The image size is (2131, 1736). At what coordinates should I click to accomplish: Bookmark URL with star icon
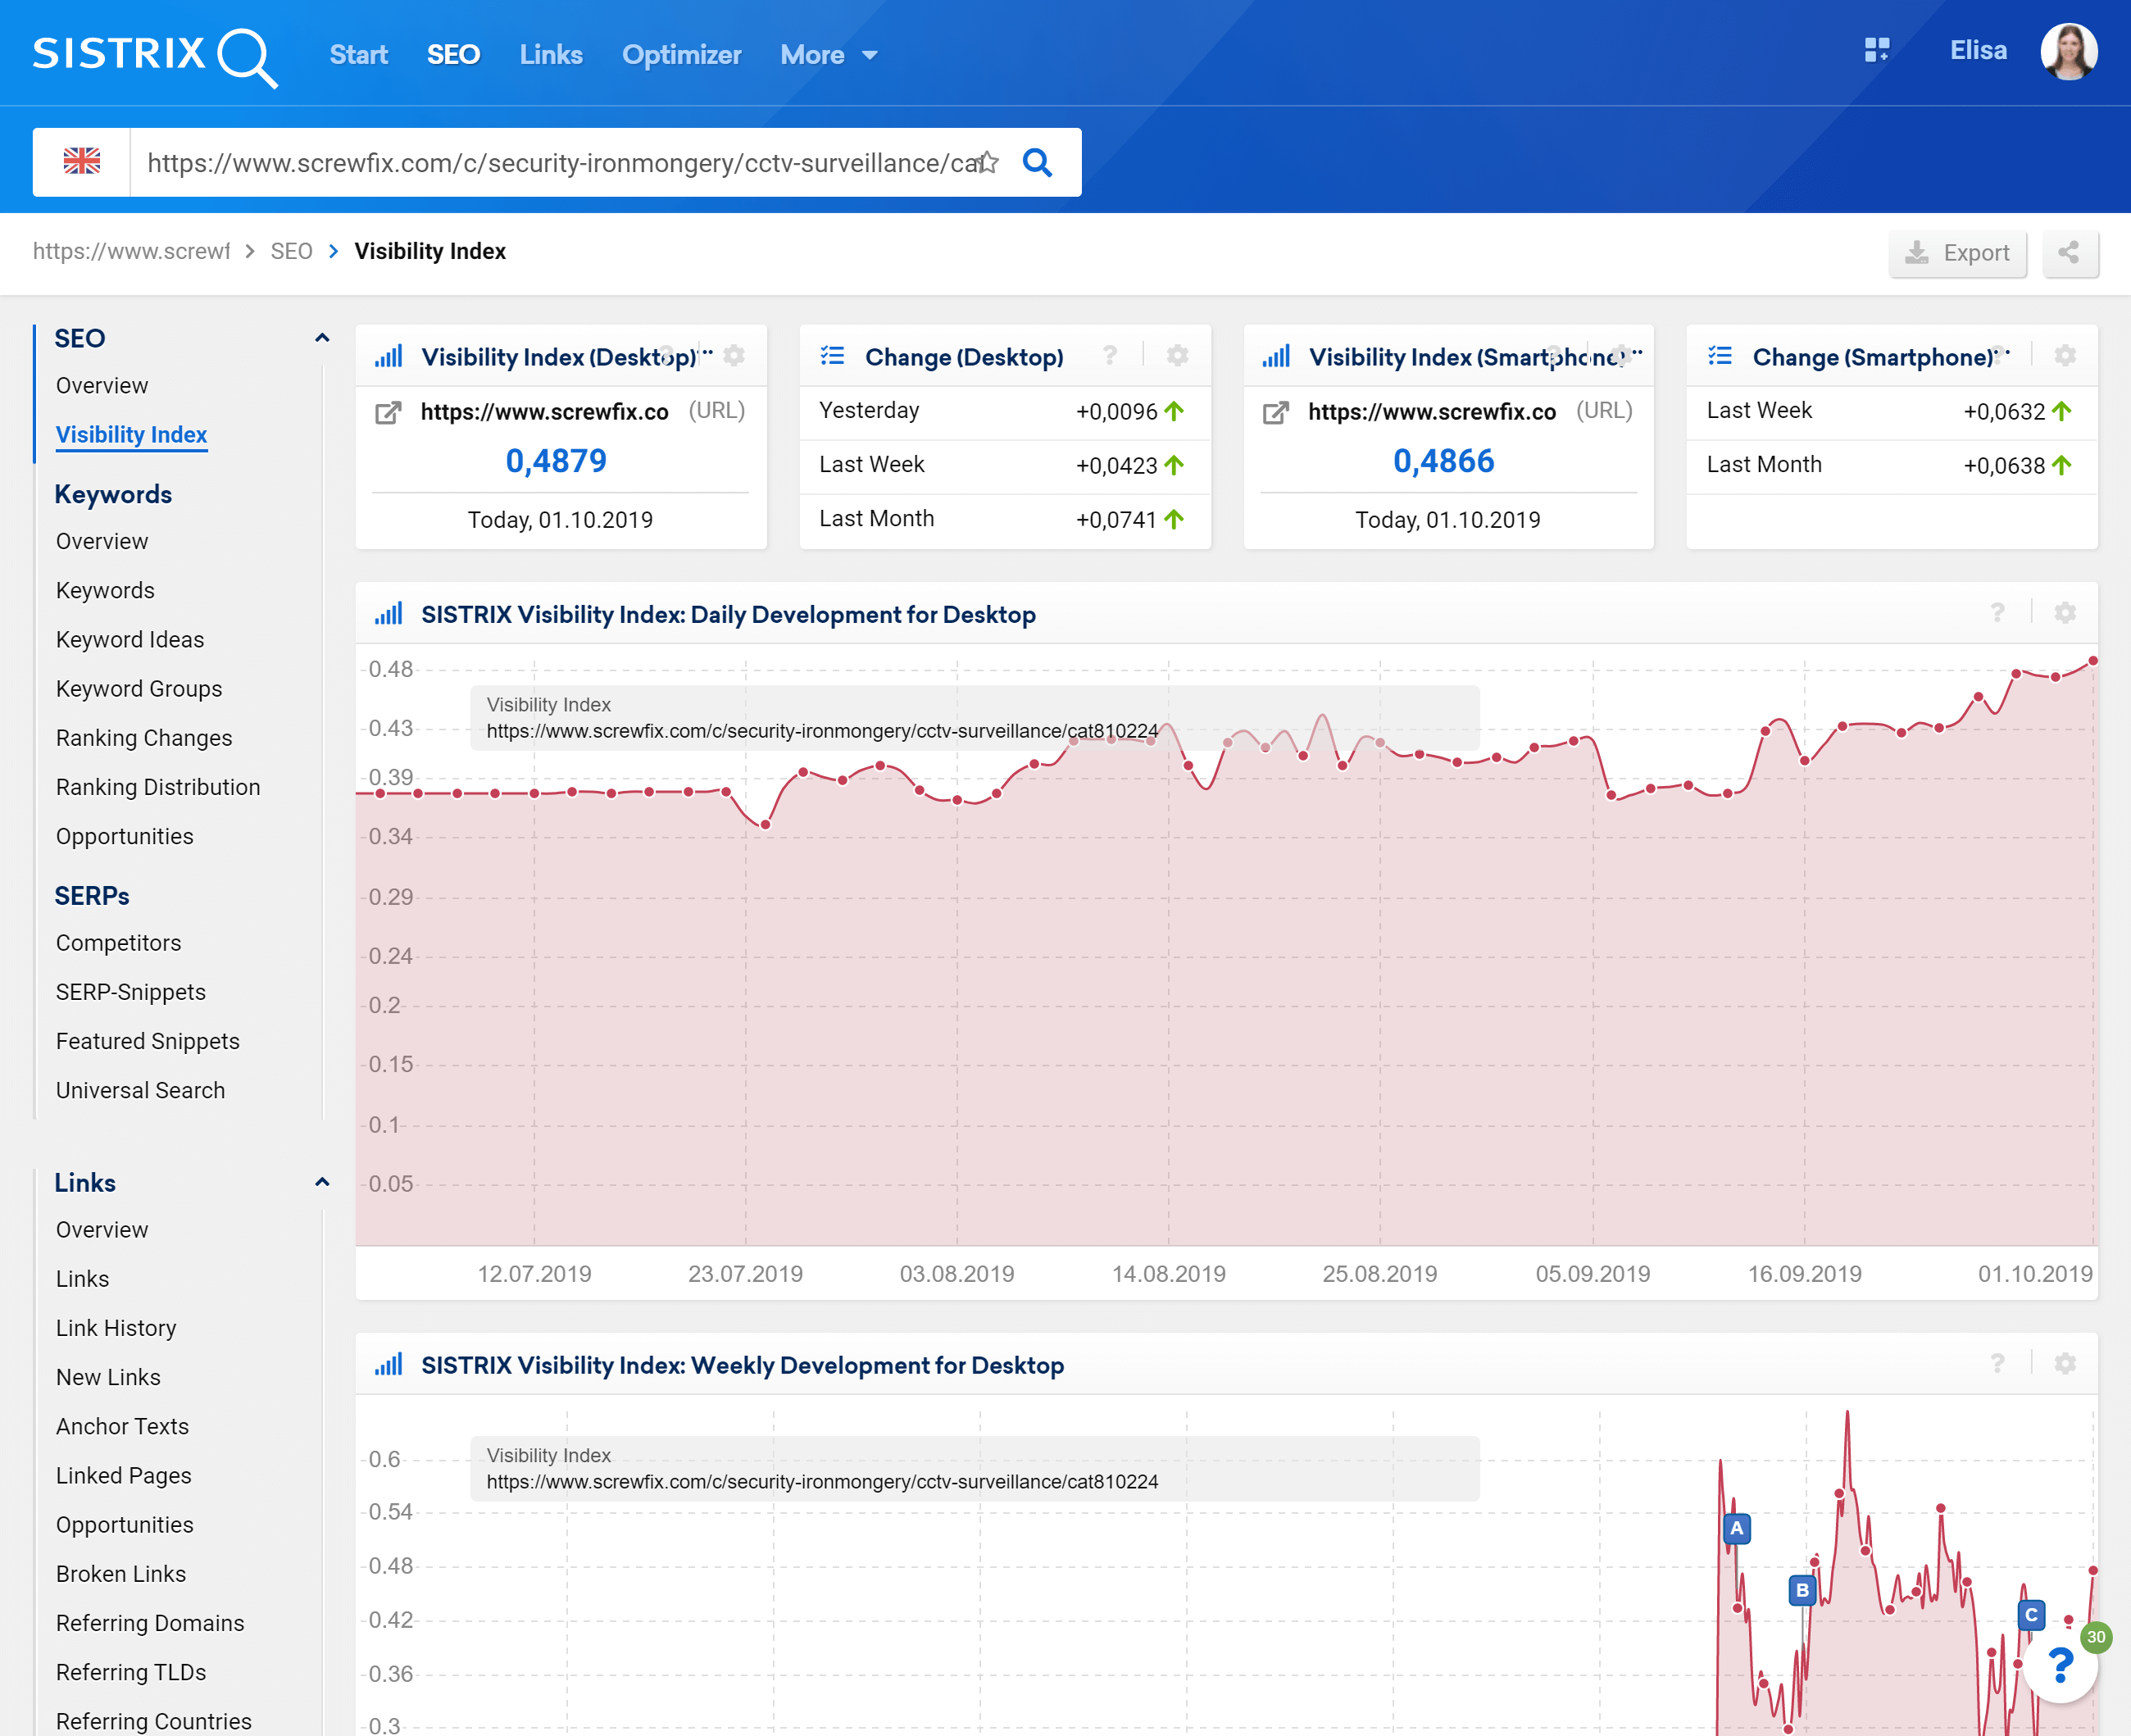click(x=988, y=162)
